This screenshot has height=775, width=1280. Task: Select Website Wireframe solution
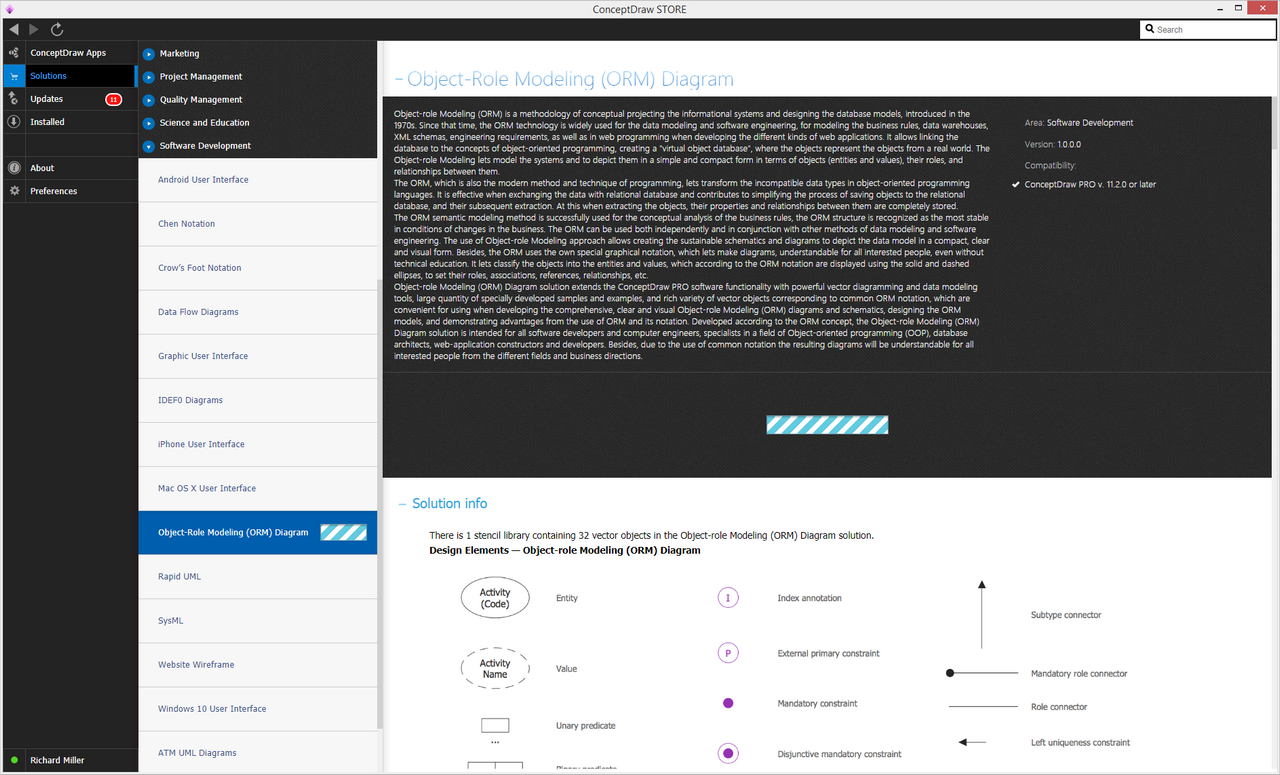coord(258,665)
